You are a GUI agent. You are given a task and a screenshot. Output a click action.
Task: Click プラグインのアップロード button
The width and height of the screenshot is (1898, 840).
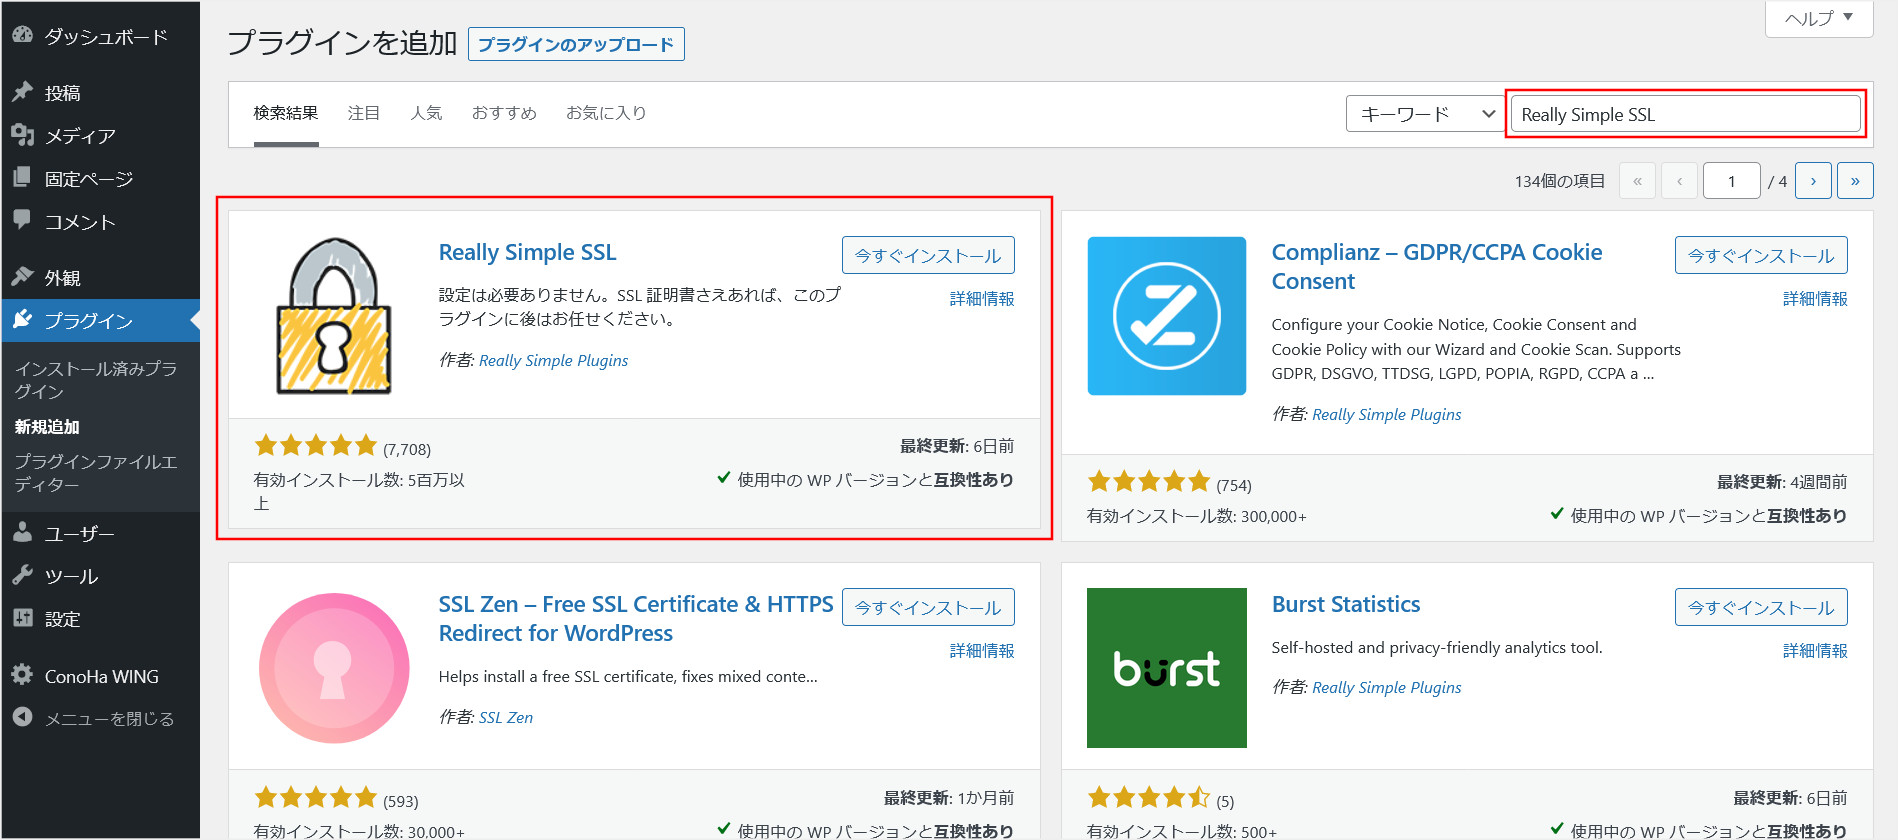click(x=576, y=44)
